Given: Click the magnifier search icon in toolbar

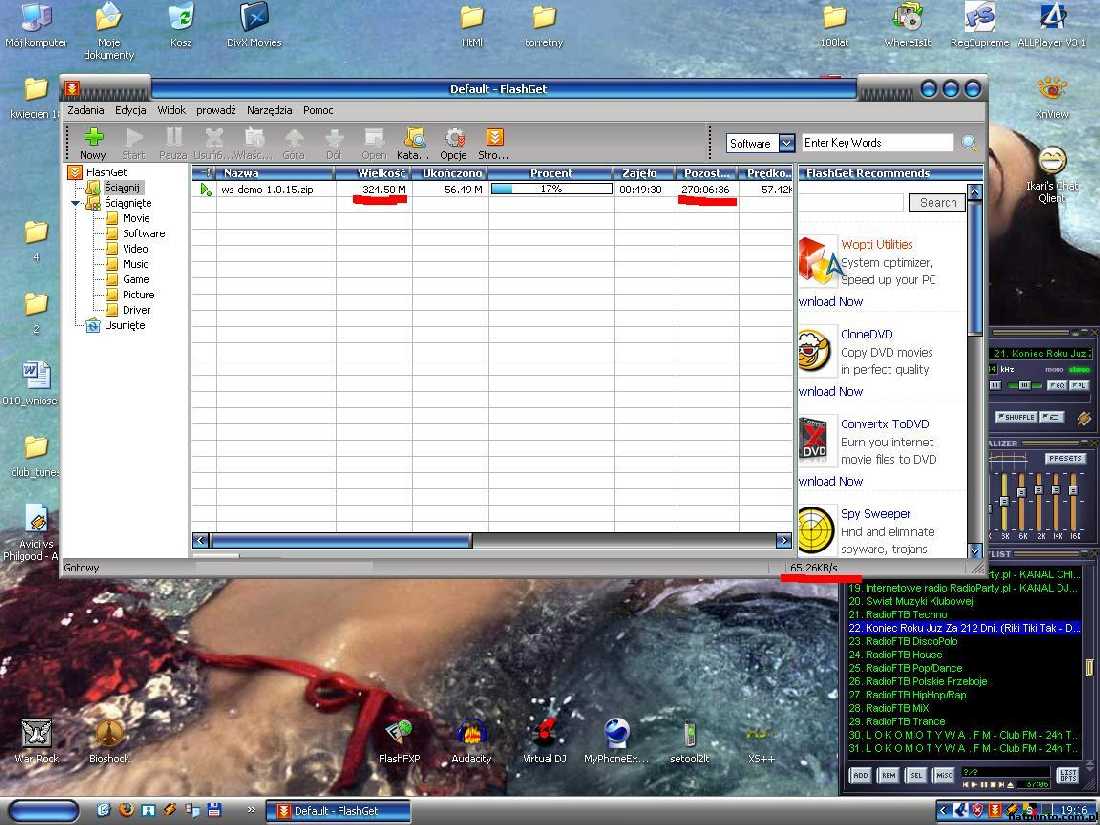Looking at the screenshot, I should click(x=970, y=143).
